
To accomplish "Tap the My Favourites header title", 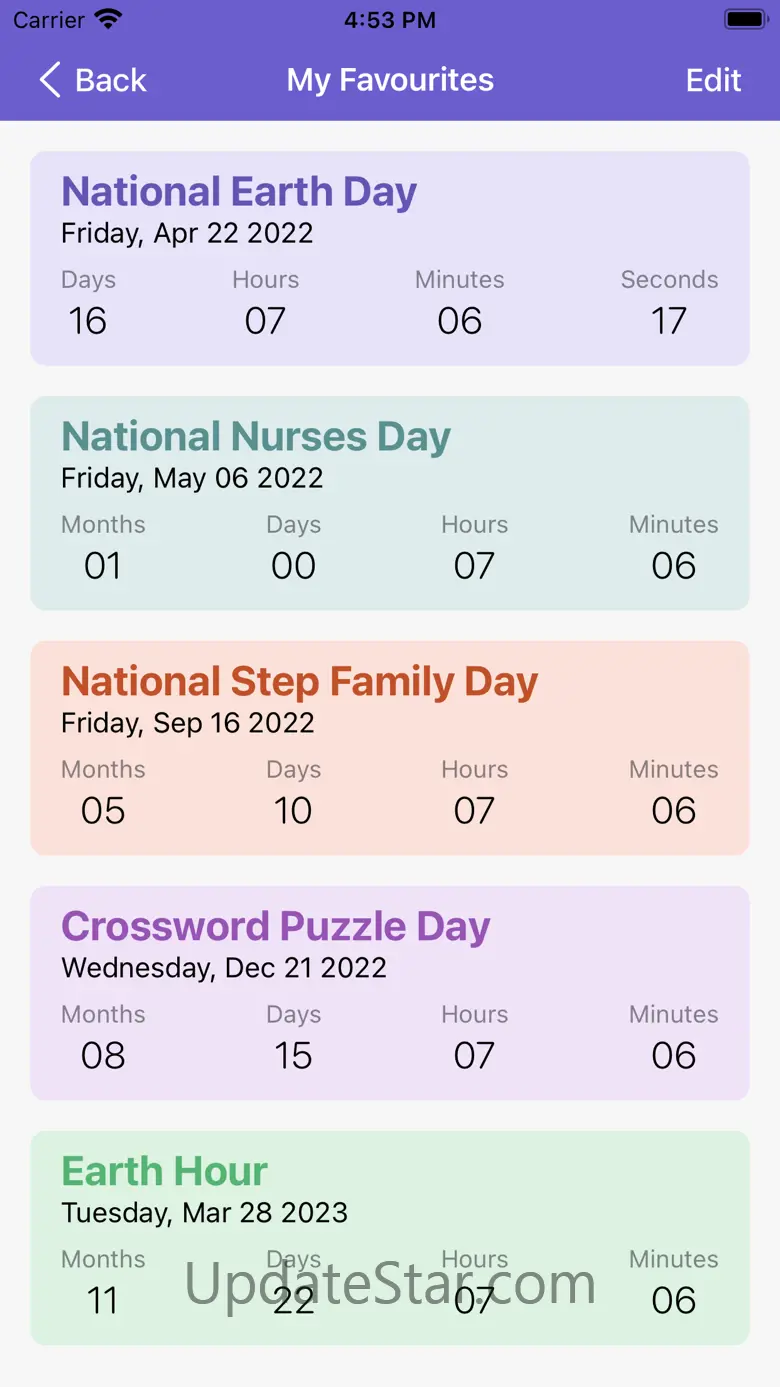I will (390, 80).
